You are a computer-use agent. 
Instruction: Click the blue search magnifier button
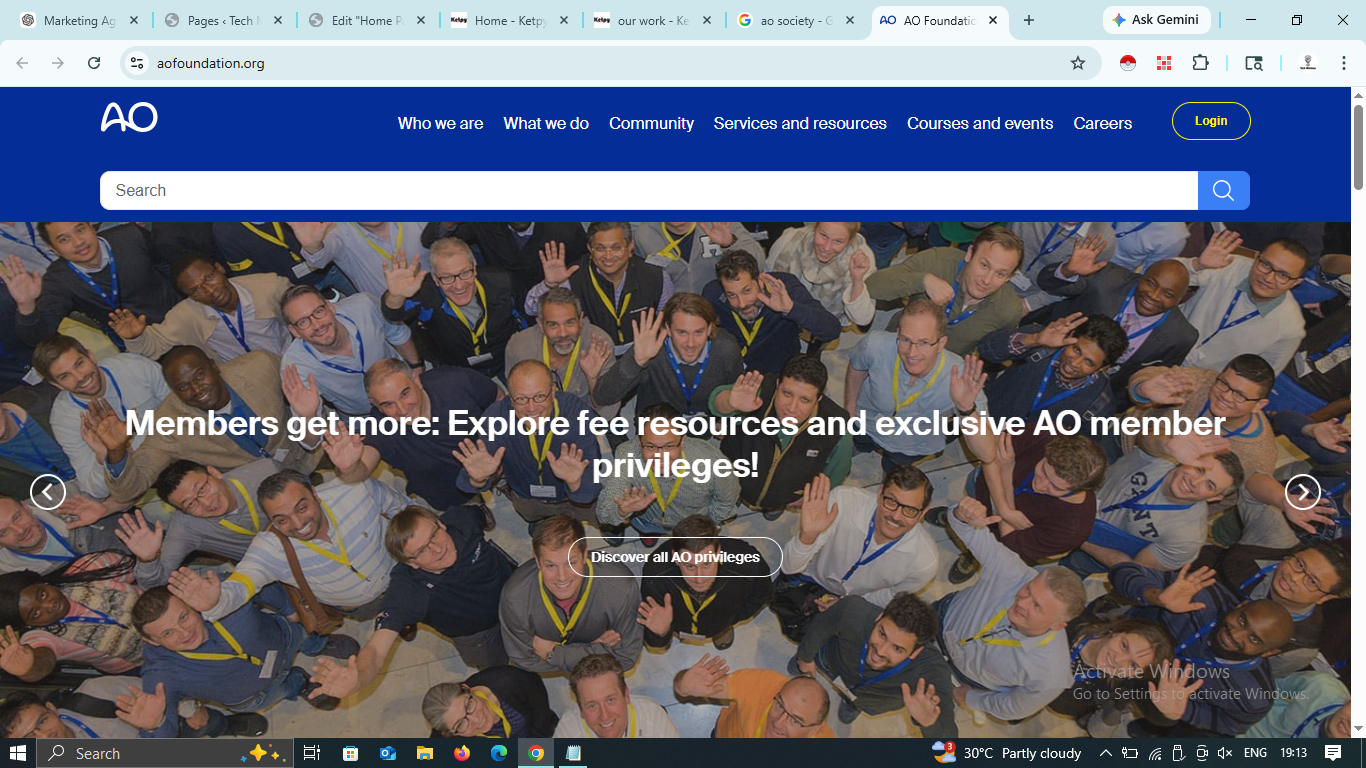1223,191
